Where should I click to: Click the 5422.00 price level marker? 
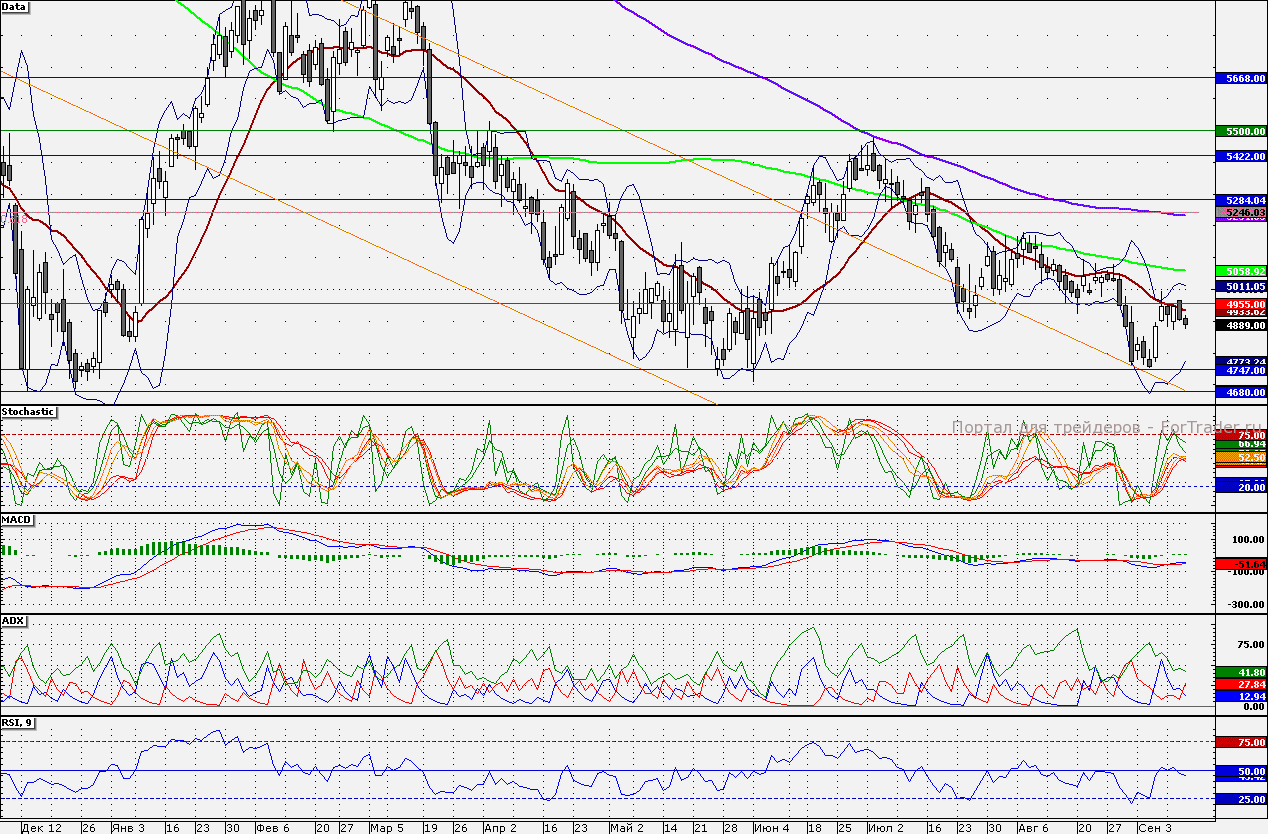pos(1240,156)
